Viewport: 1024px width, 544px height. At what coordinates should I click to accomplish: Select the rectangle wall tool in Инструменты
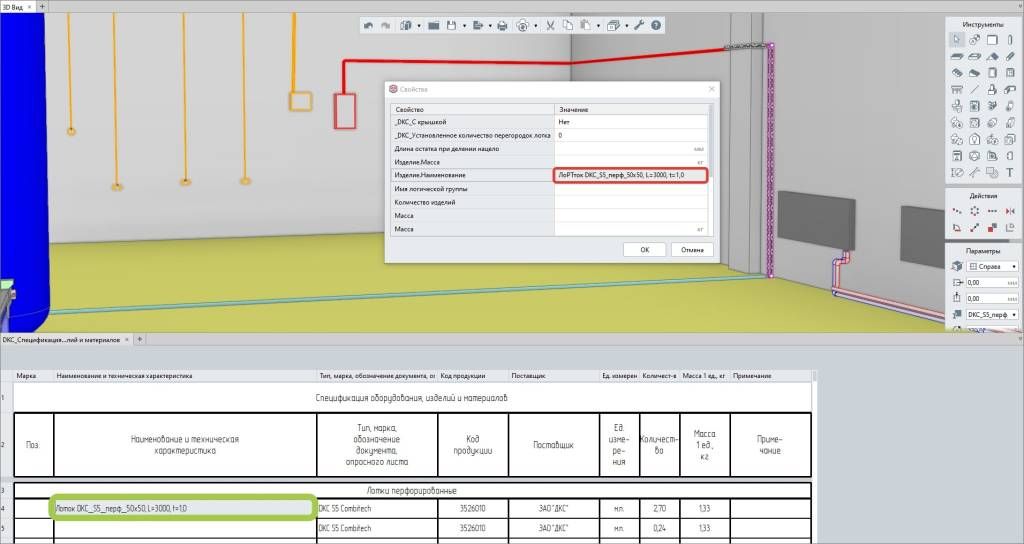[993, 40]
